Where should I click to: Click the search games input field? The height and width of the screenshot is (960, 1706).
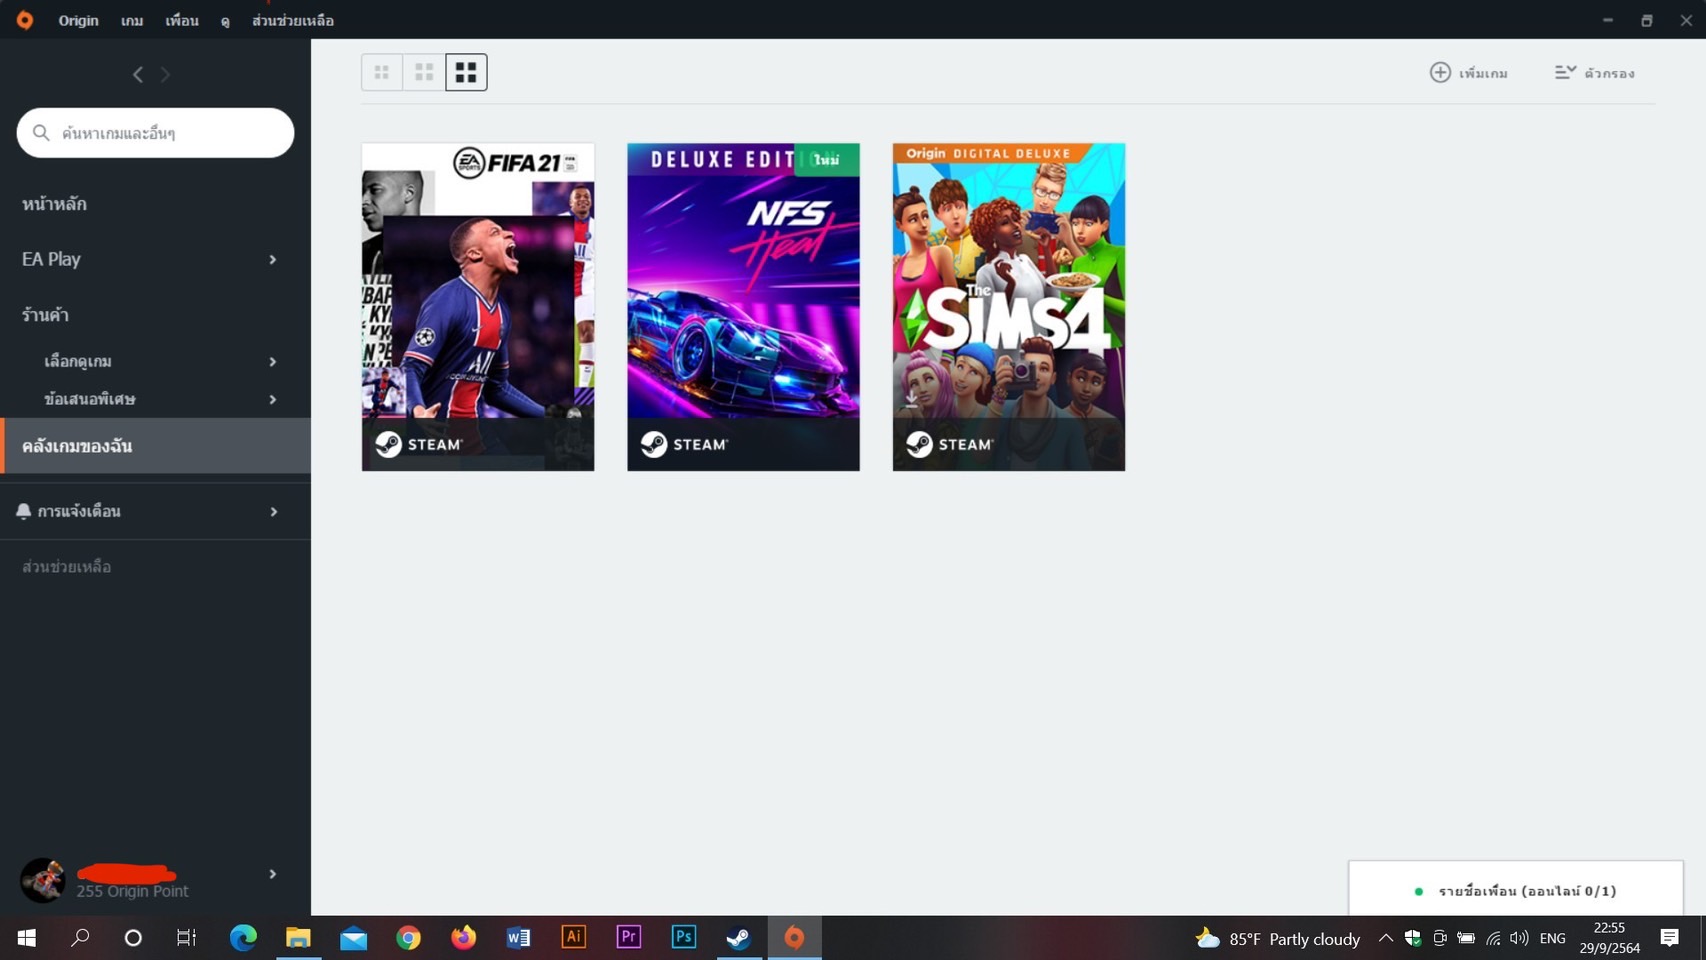coord(155,133)
